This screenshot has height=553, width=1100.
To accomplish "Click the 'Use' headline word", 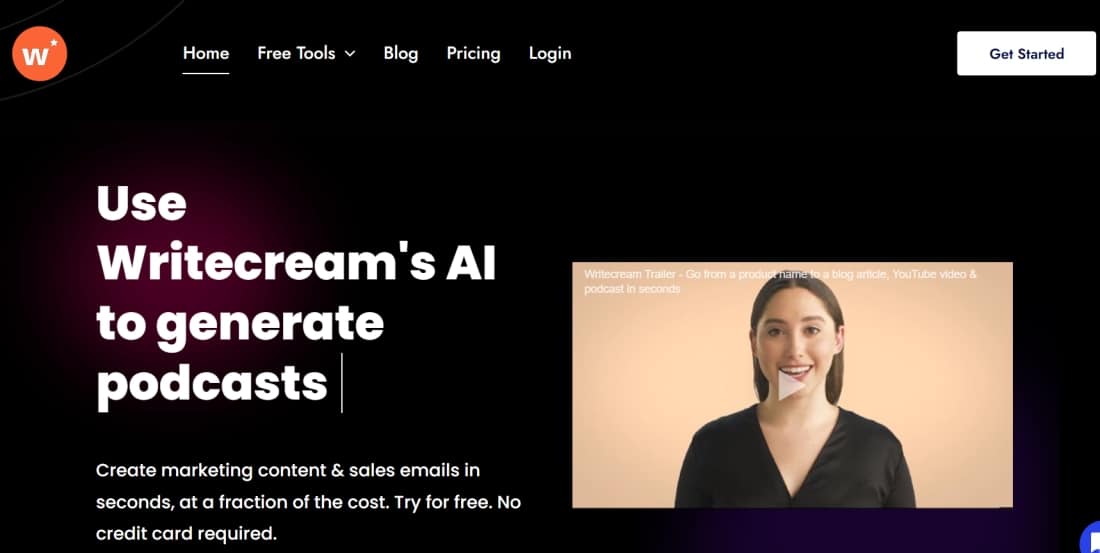I will [141, 204].
